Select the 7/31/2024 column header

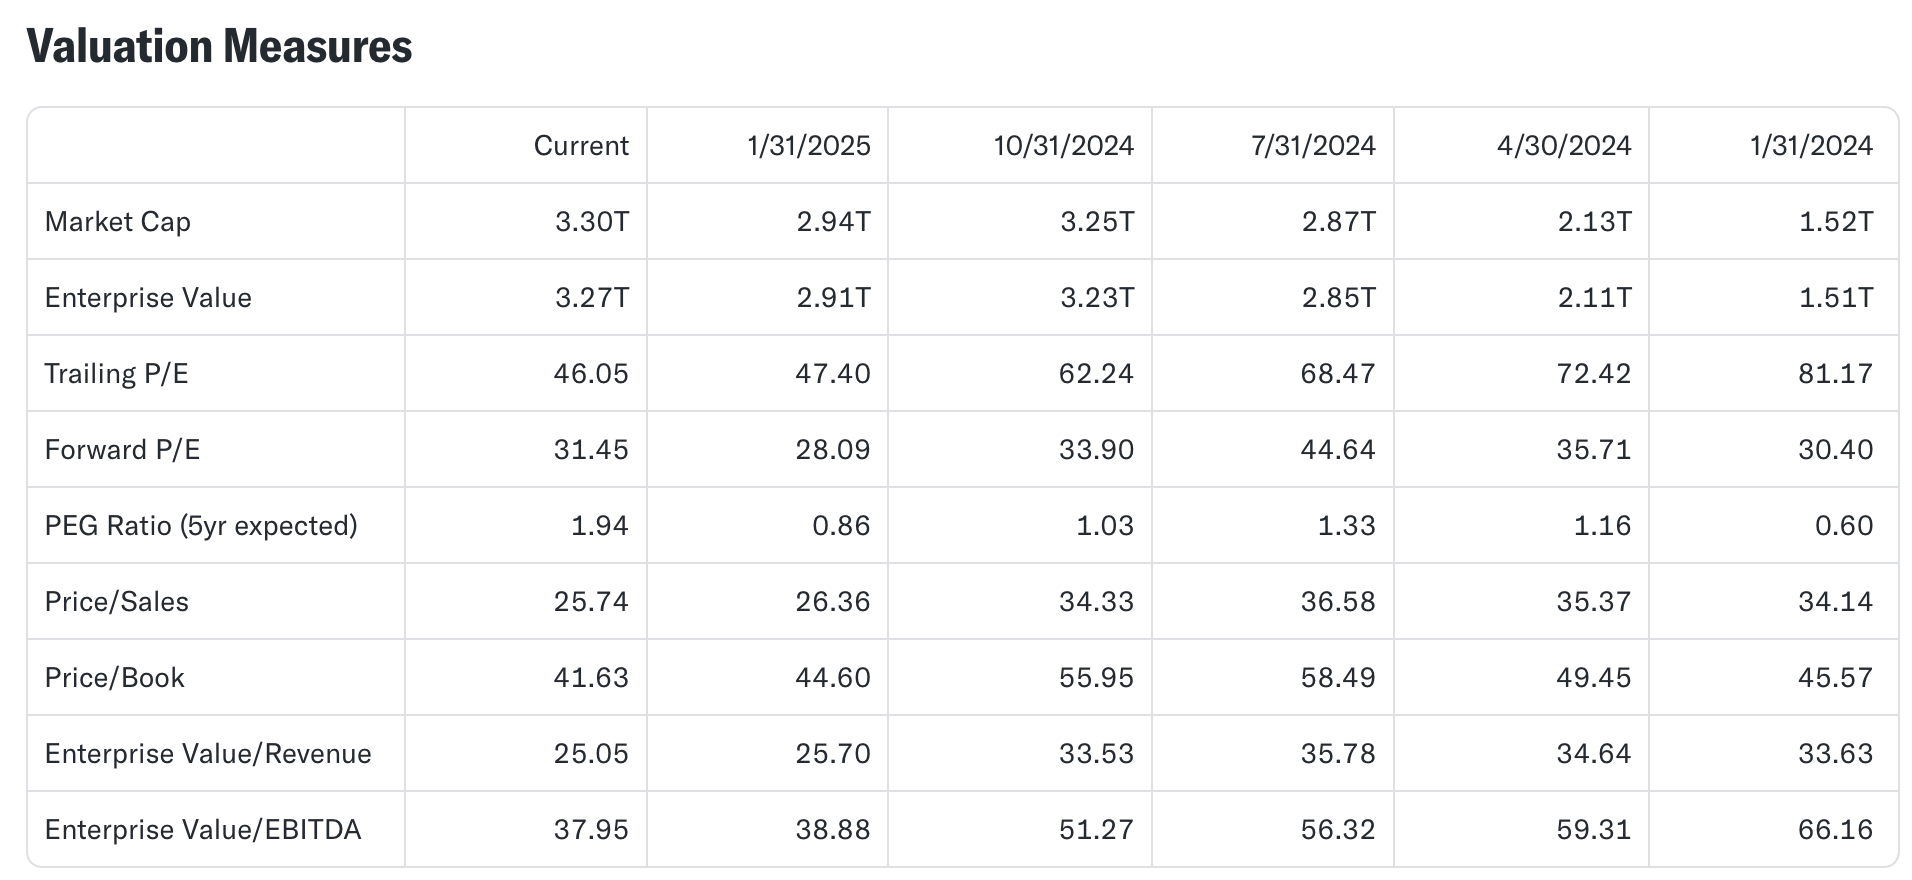[x=1313, y=146]
